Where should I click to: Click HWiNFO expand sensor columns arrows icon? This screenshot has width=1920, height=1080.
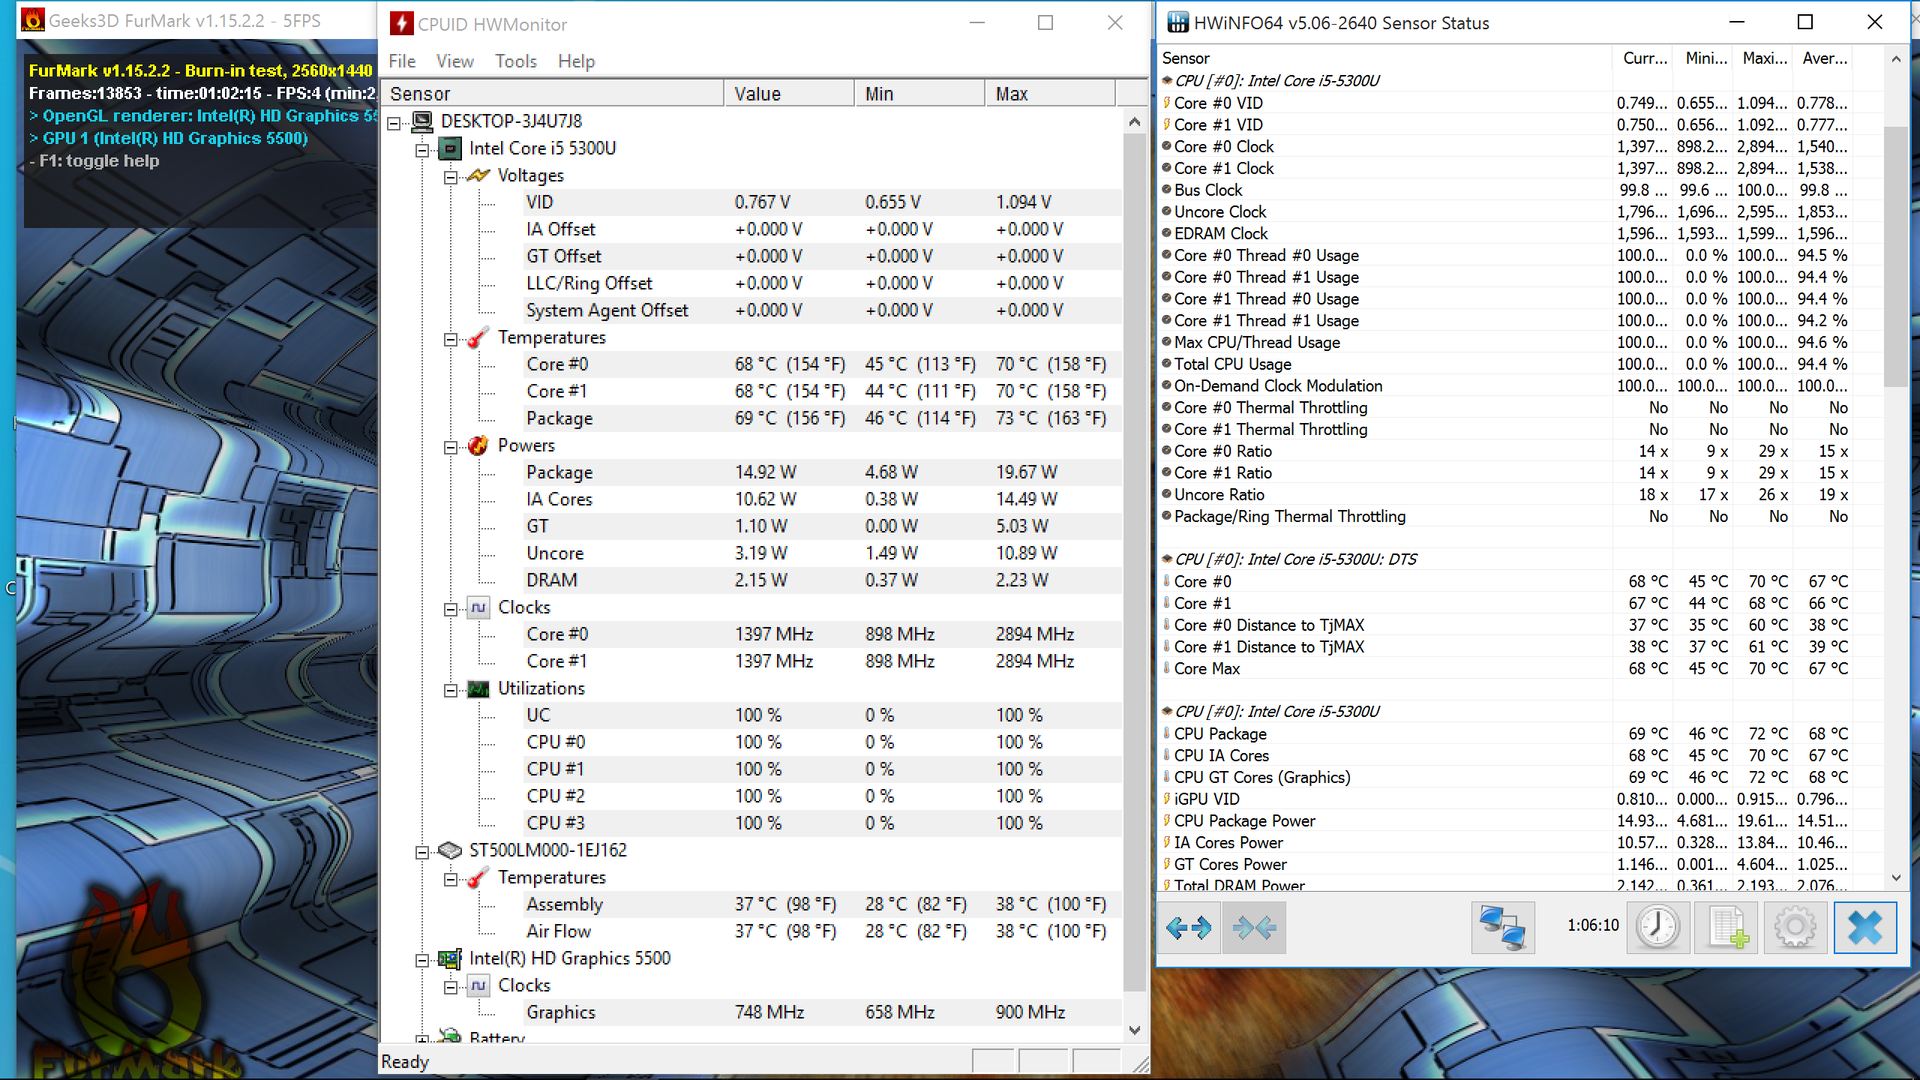click(x=1189, y=928)
